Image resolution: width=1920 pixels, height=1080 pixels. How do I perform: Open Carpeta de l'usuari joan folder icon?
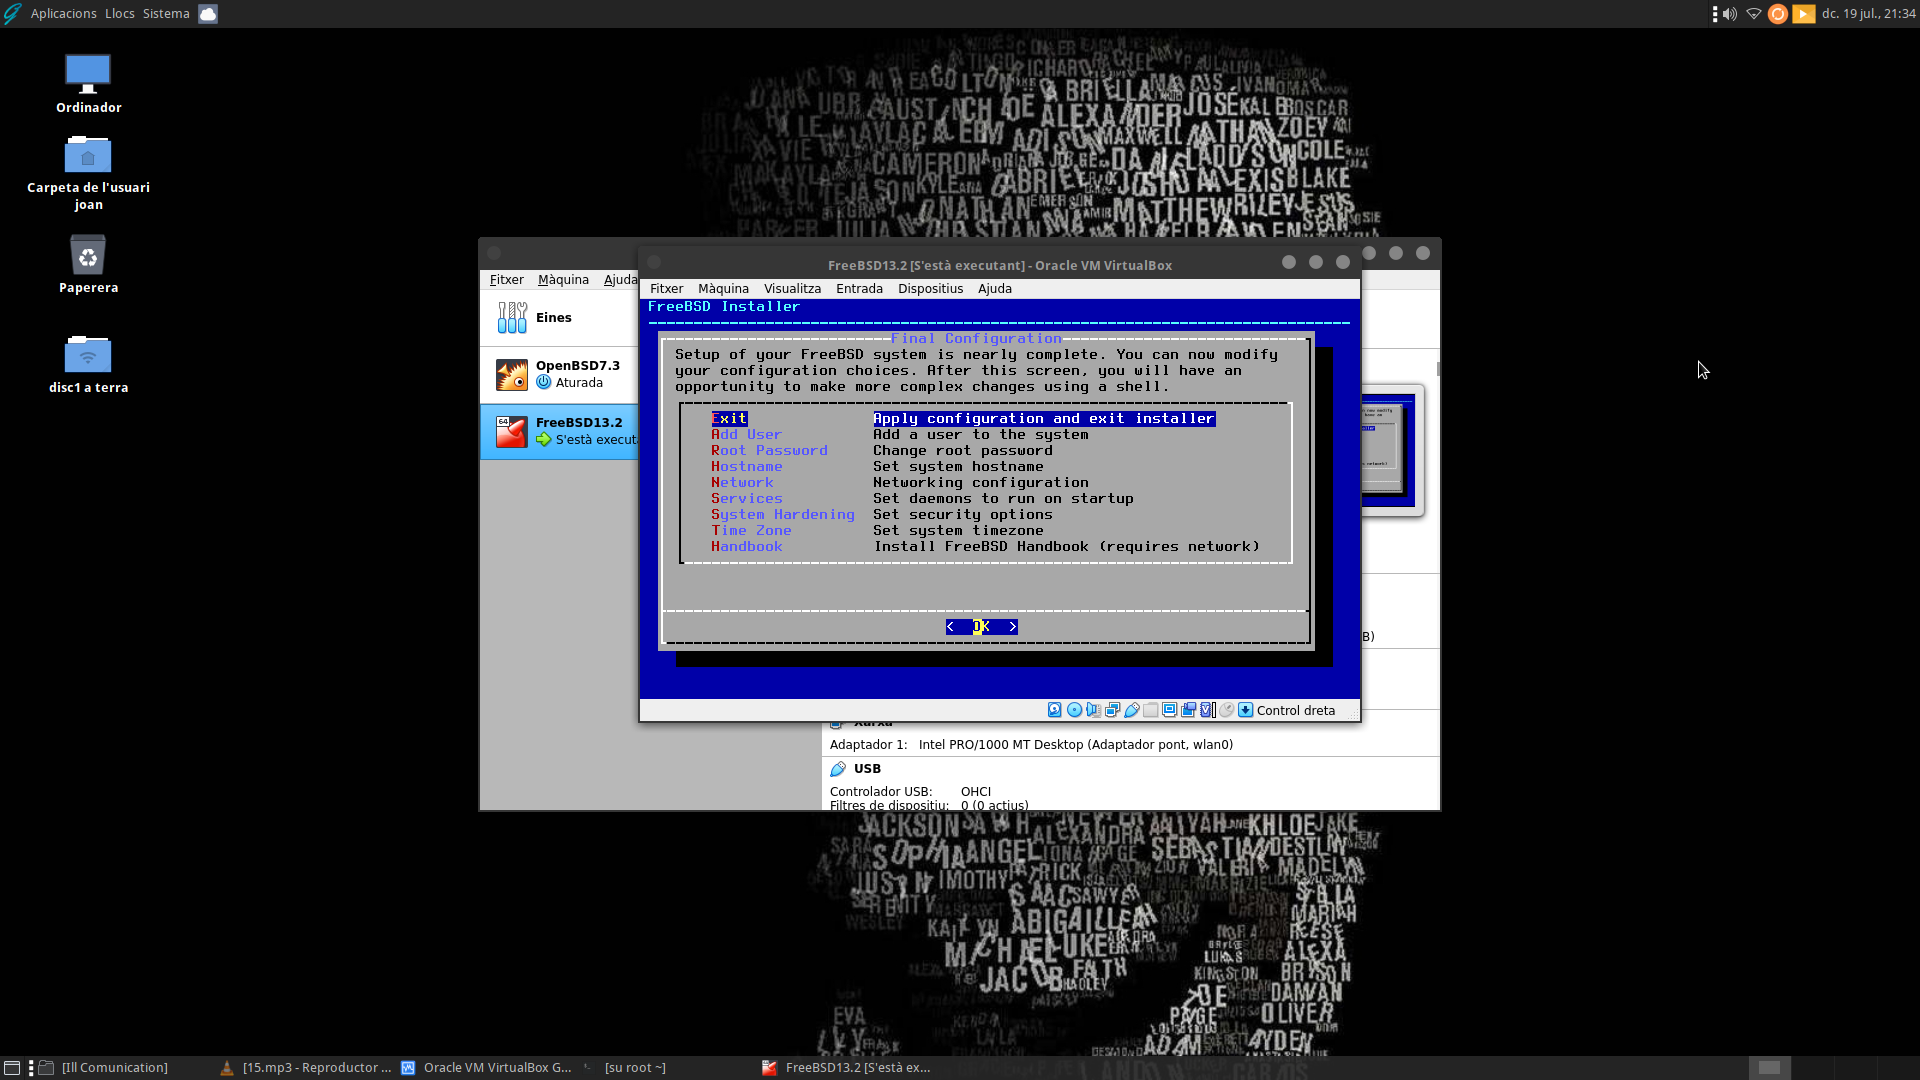pyautogui.click(x=88, y=173)
